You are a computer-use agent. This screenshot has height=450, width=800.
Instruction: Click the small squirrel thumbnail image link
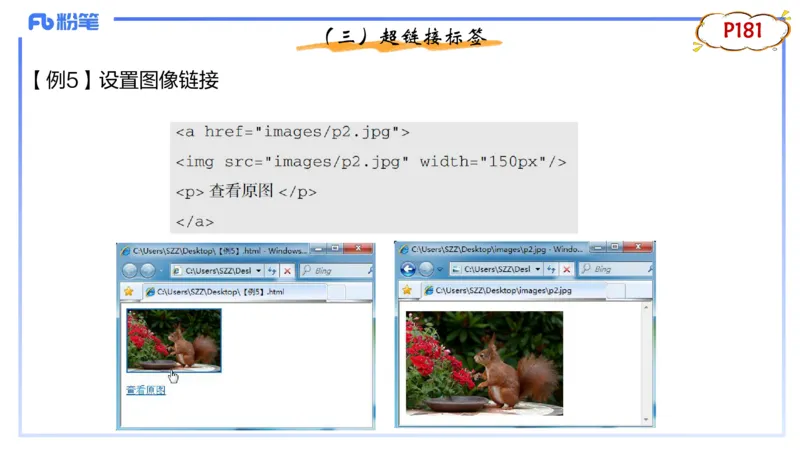pyautogui.click(x=173, y=340)
